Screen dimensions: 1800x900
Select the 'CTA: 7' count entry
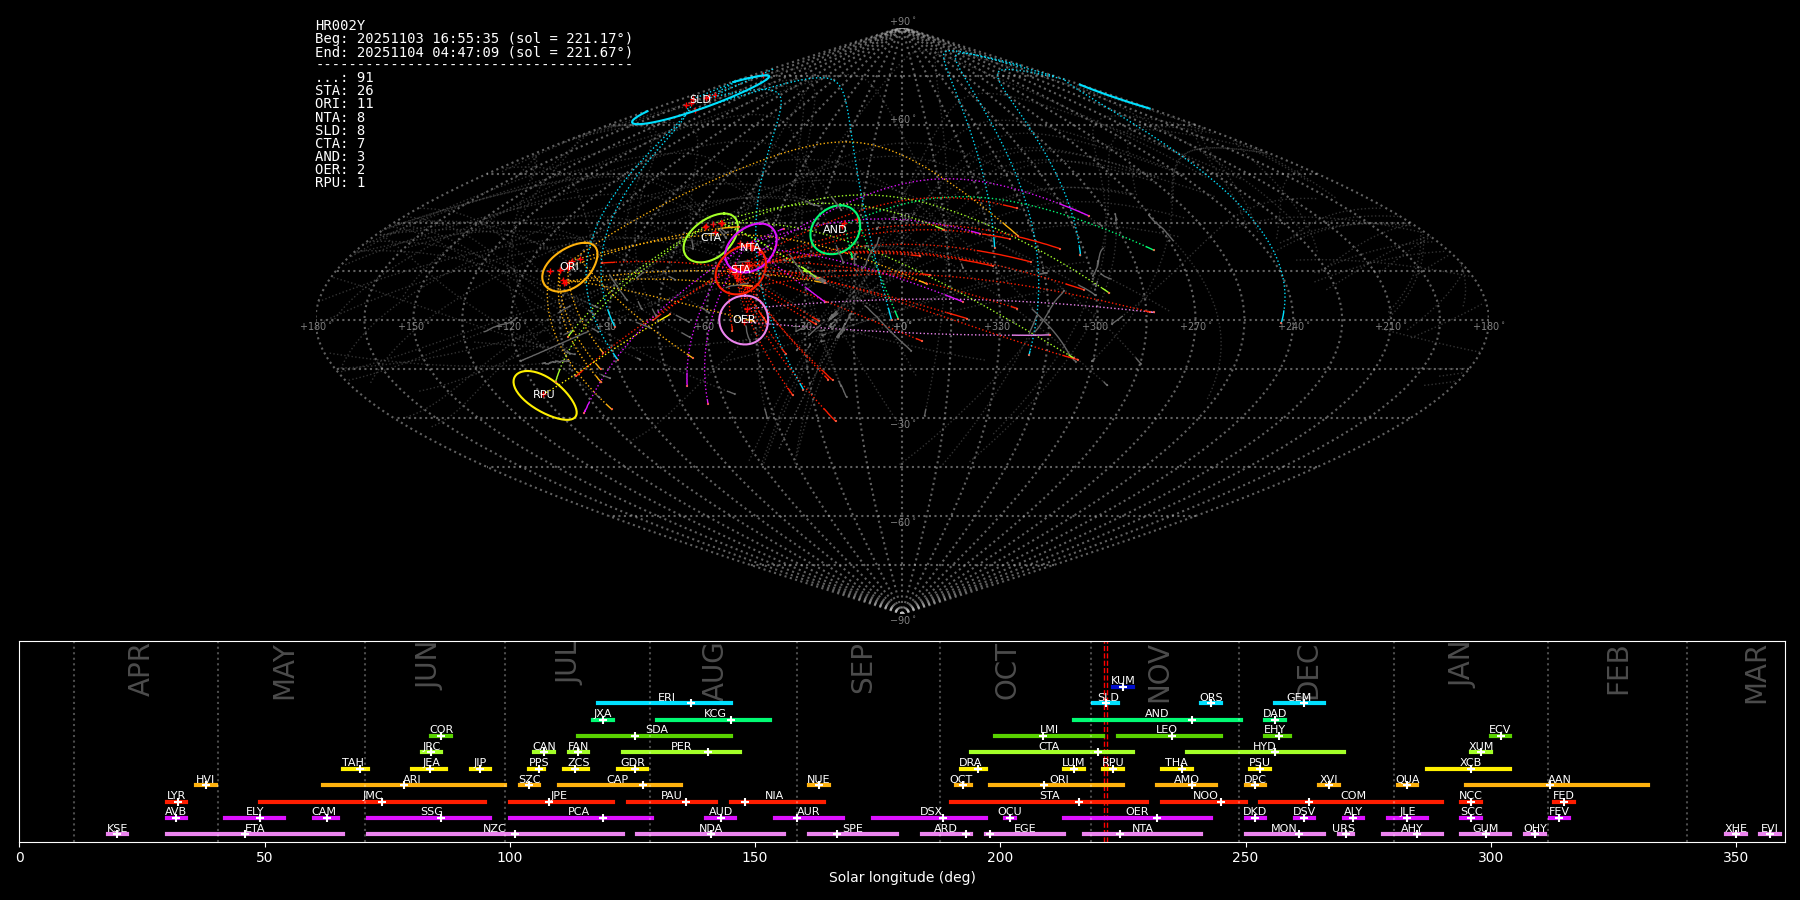[340, 143]
